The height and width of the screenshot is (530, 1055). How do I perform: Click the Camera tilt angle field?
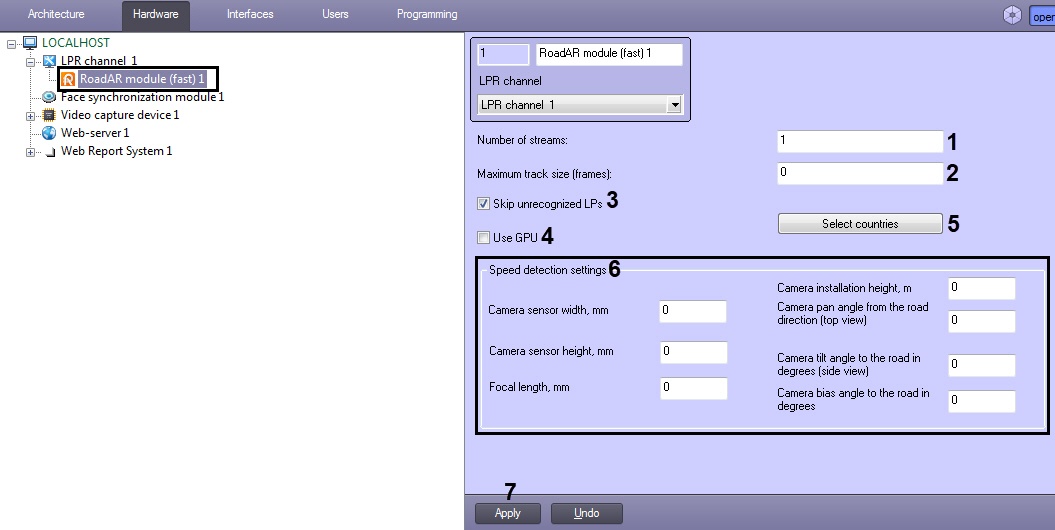click(982, 365)
